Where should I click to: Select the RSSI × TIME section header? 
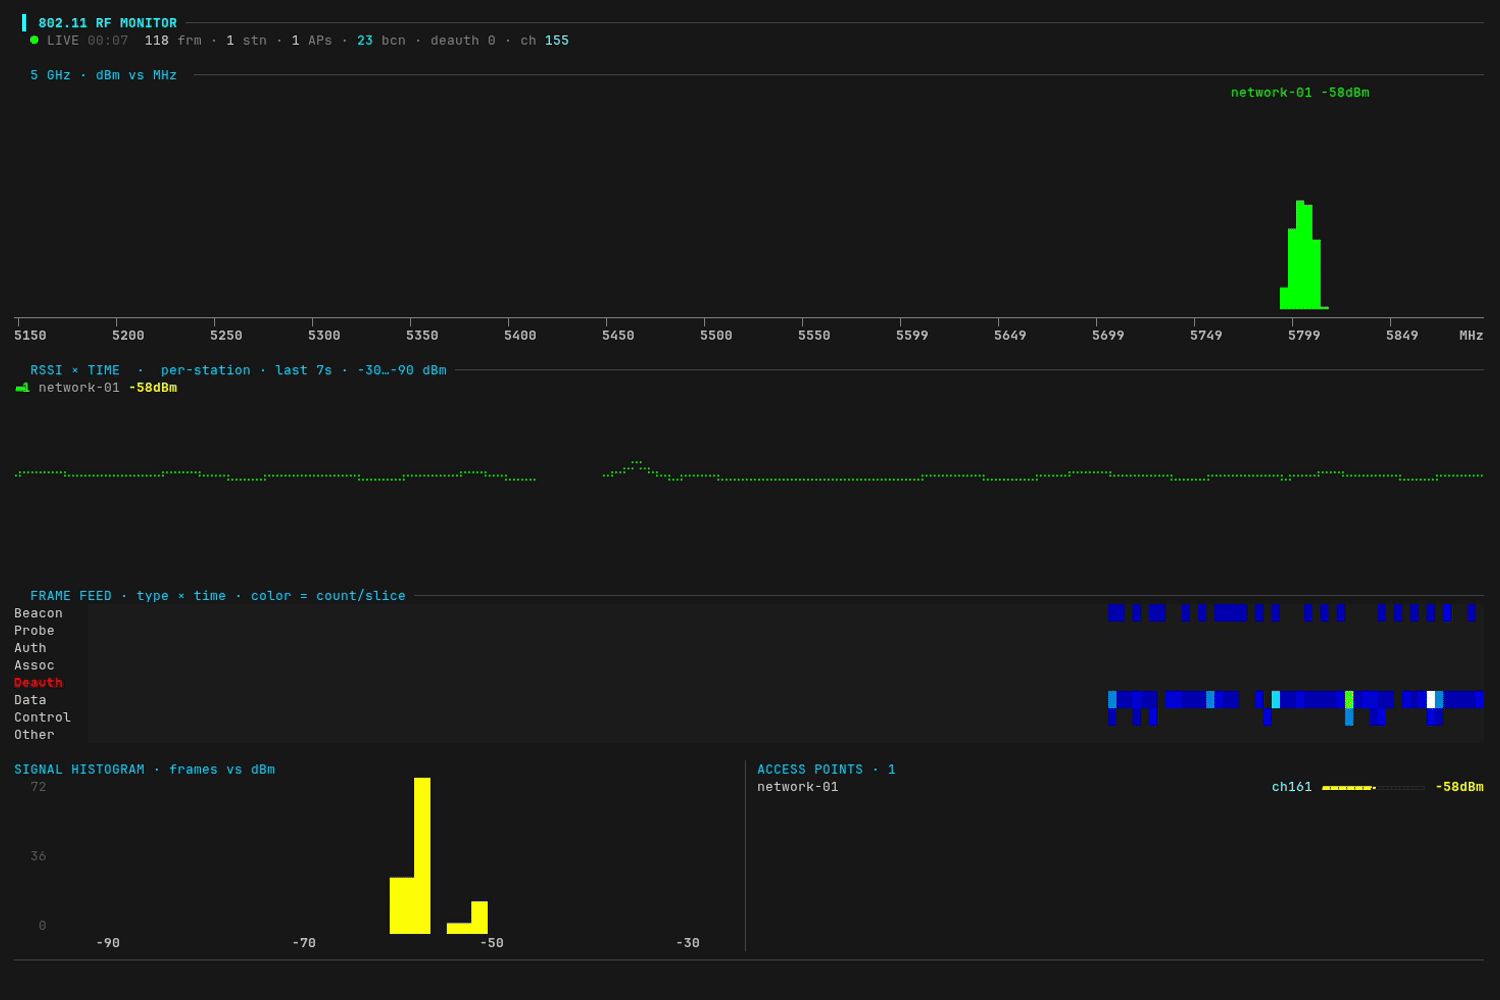pyautogui.click(x=238, y=370)
